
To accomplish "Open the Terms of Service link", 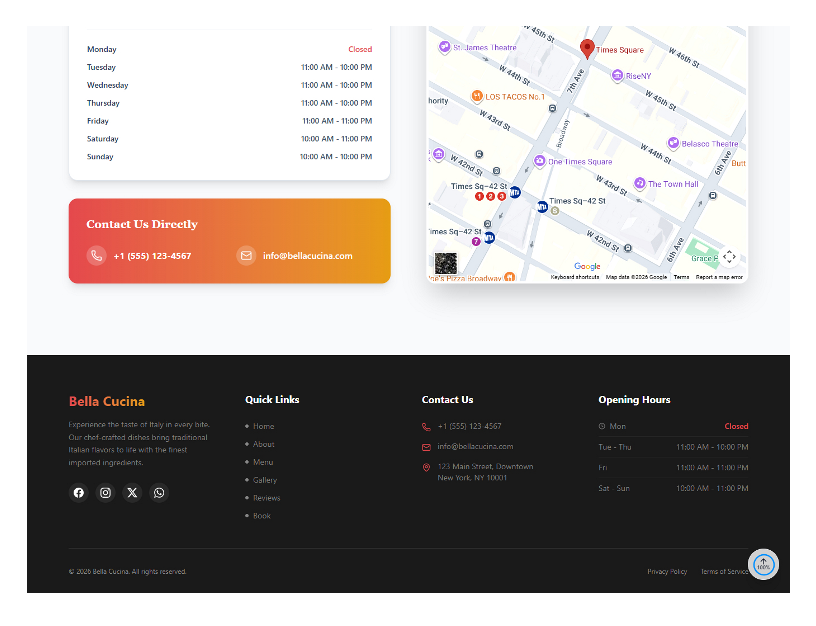I will tap(724, 571).
